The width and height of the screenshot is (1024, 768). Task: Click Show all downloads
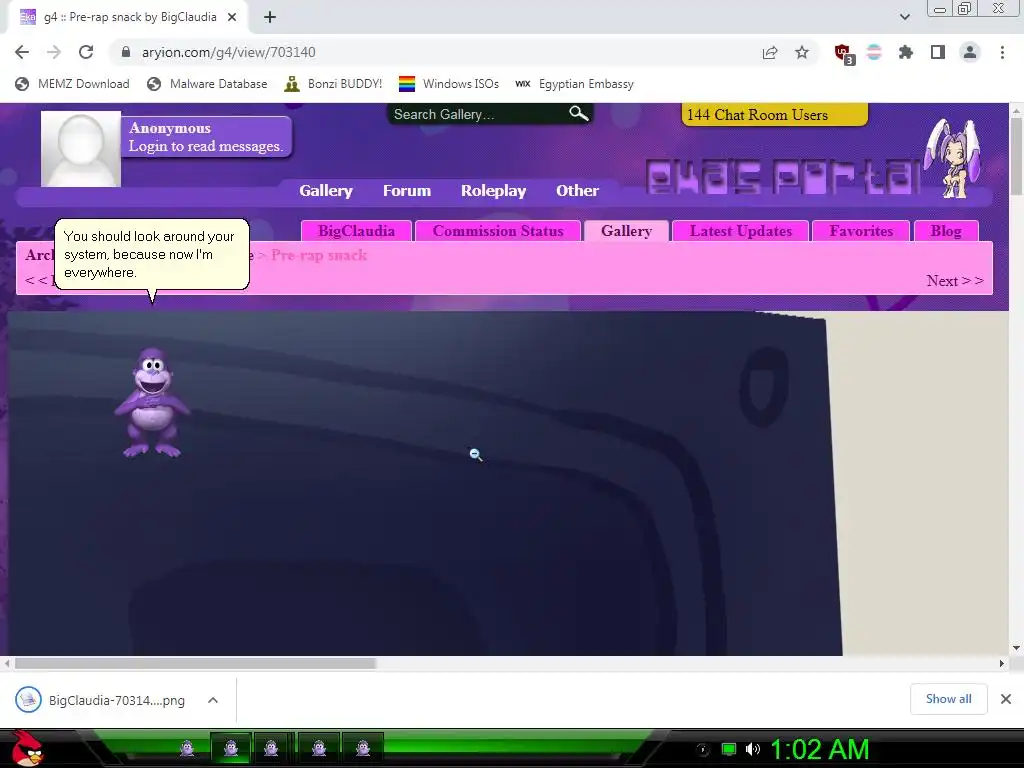pos(948,699)
